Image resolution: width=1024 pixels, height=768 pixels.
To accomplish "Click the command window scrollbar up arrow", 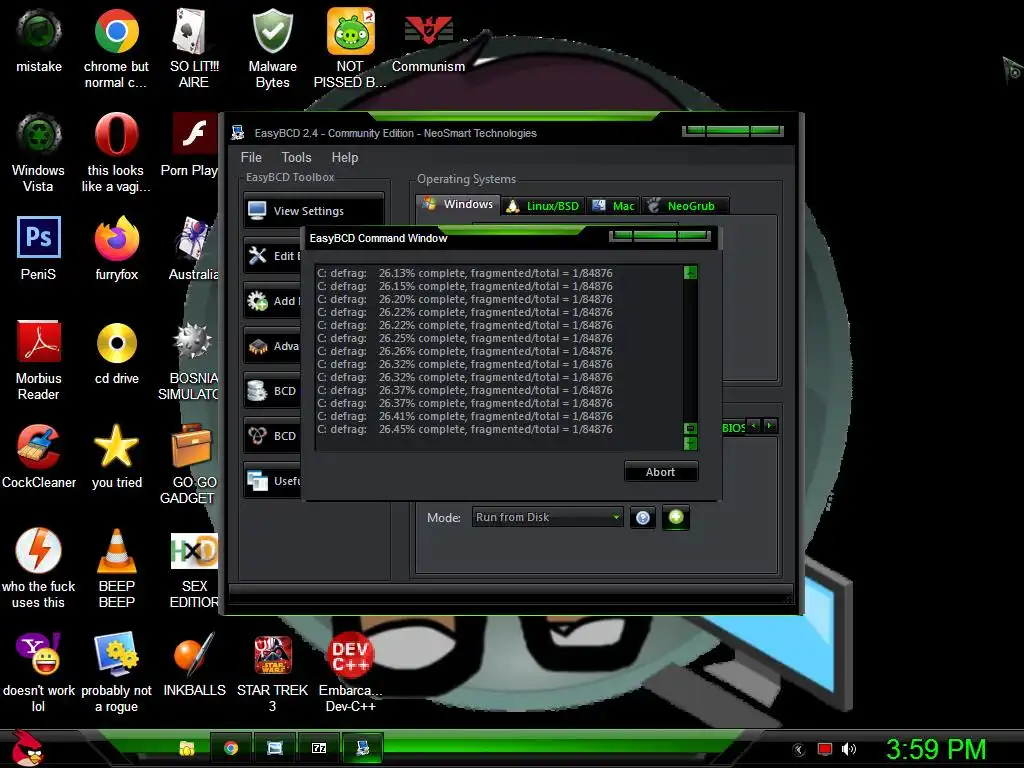I will pyautogui.click(x=690, y=272).
